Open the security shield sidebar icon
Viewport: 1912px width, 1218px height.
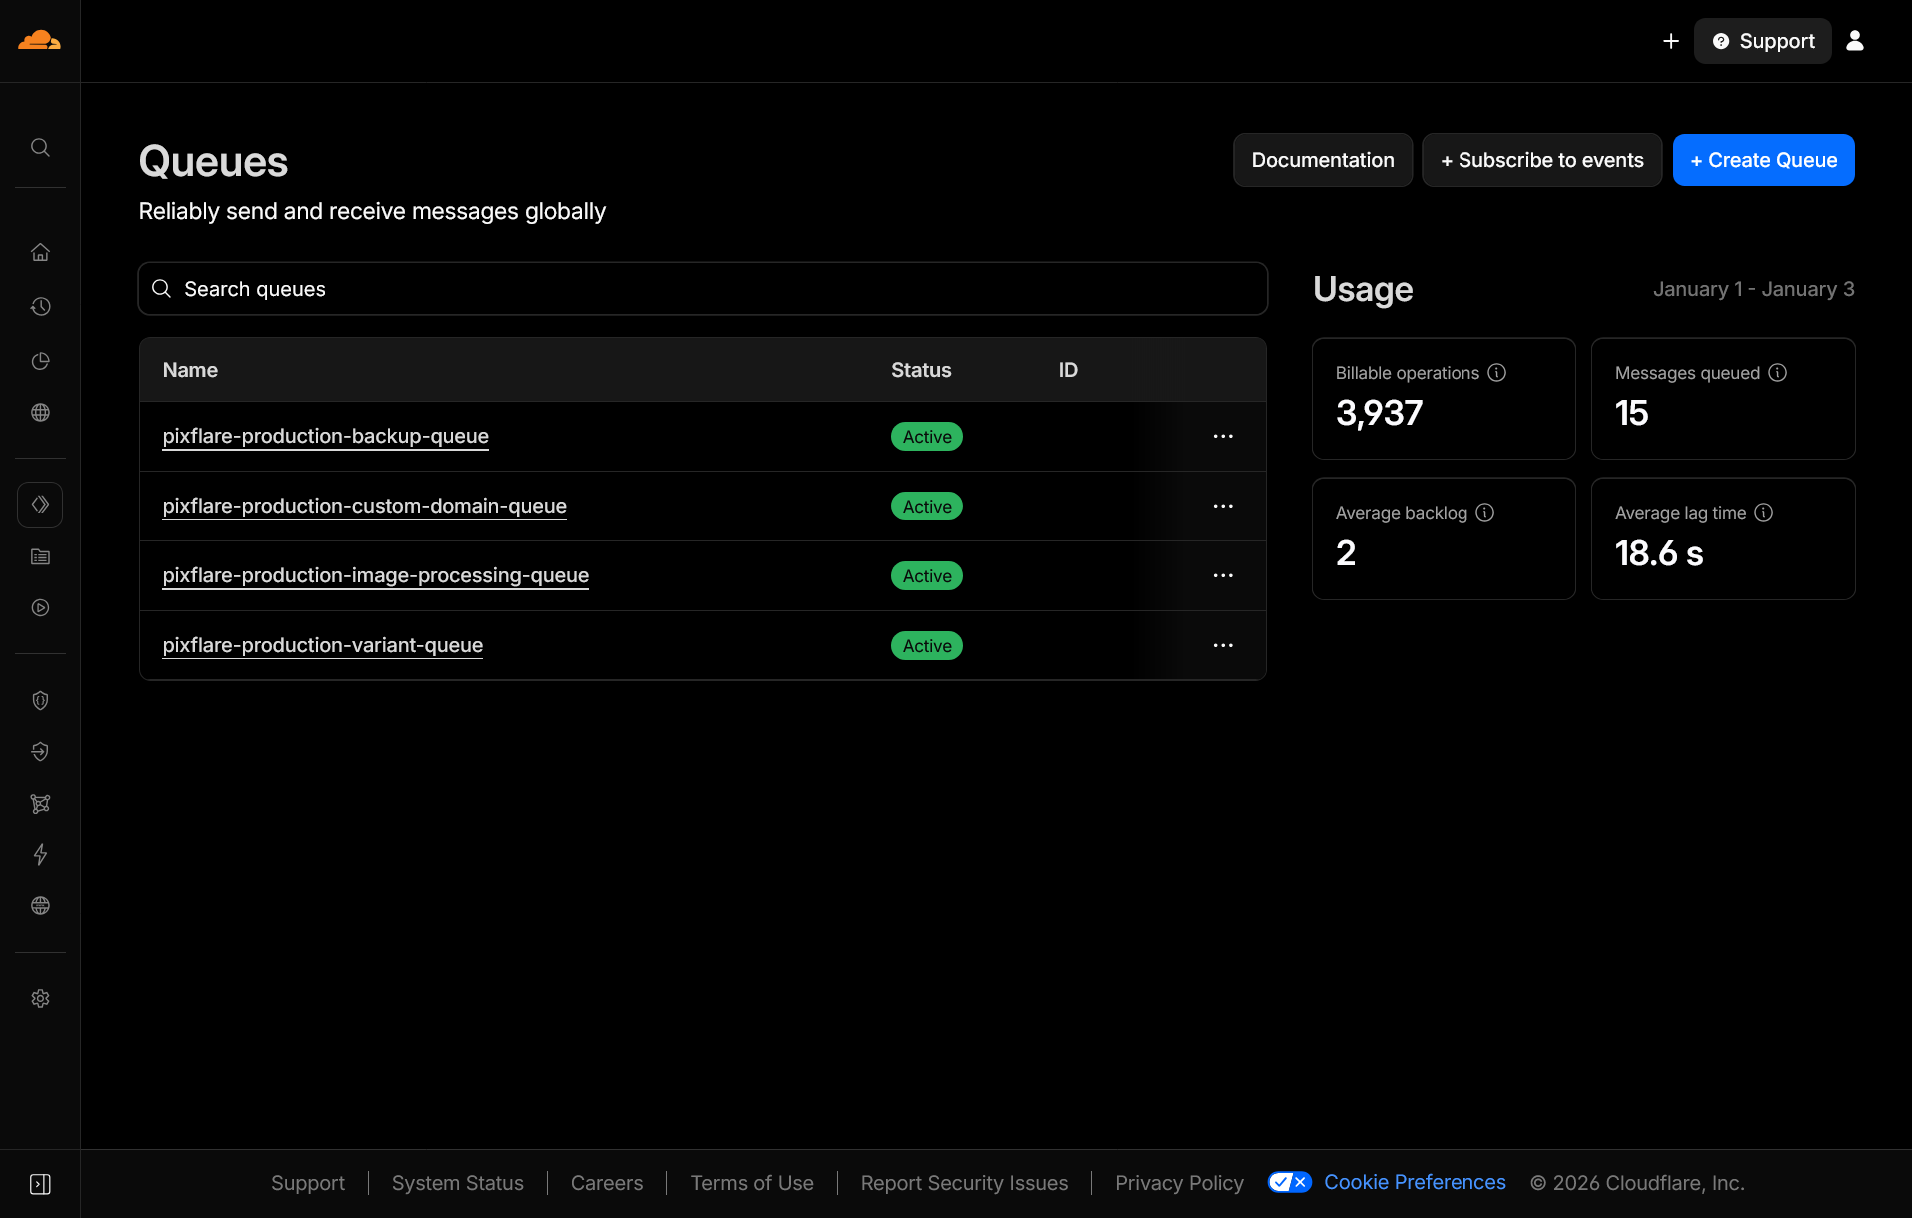pyautogui.click(x=40, y=700)
